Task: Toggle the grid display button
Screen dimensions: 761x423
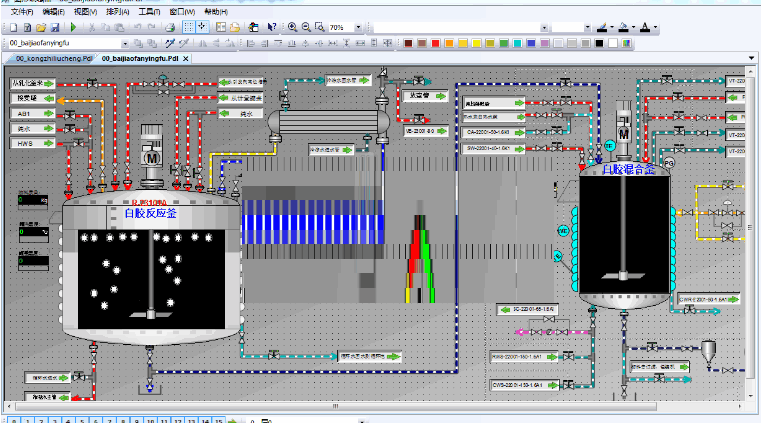Action: pos(188,27)
